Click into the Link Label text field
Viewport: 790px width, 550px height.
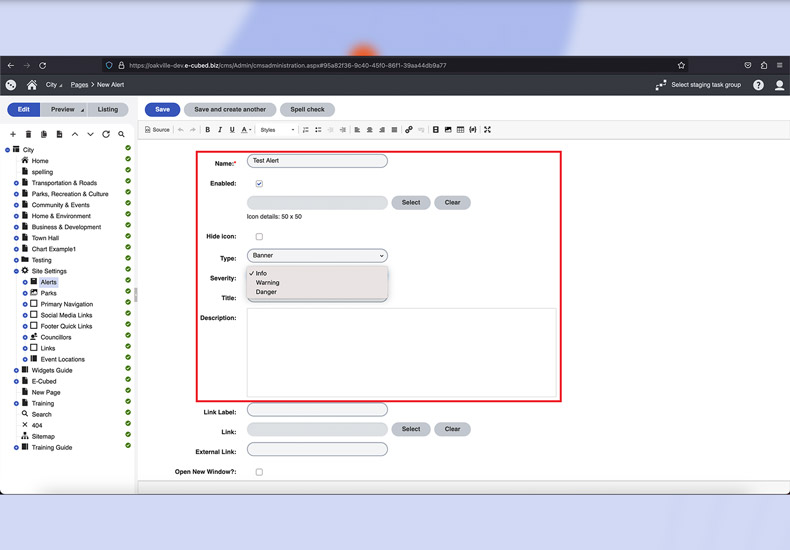point(316,410)
